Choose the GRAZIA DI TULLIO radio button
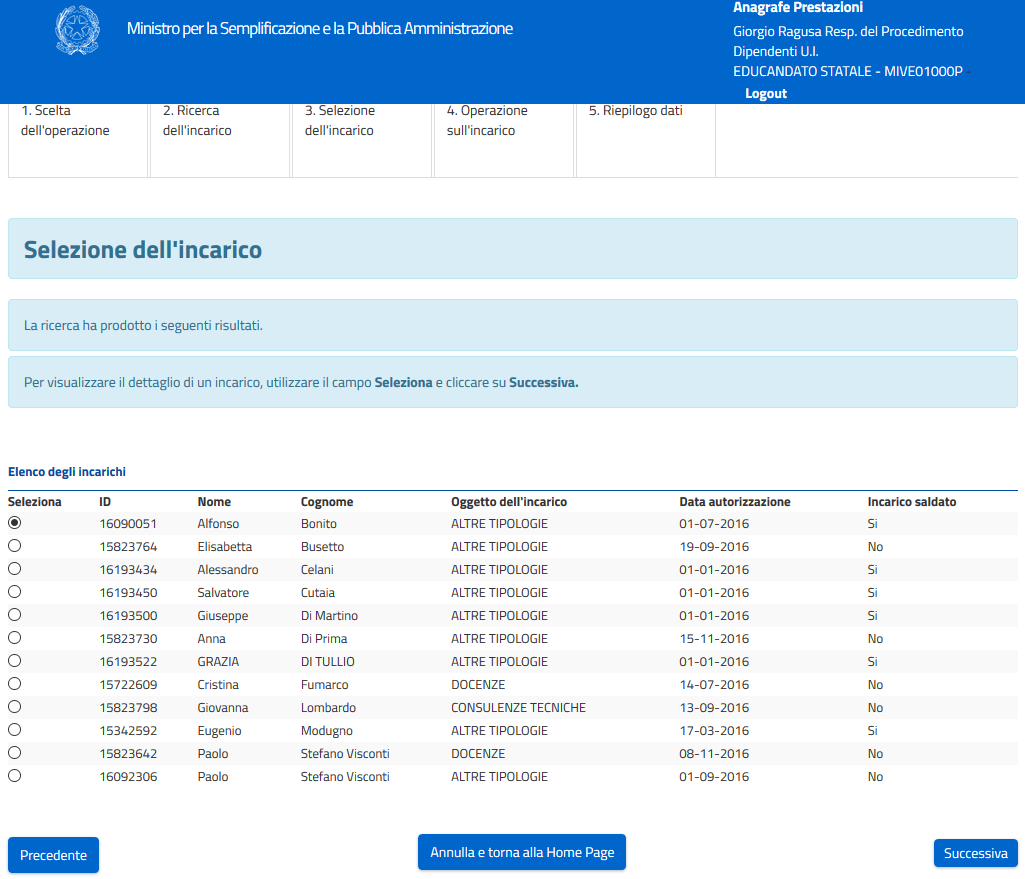Viewport: 1025px width, 879px height. tap(15, 661)
